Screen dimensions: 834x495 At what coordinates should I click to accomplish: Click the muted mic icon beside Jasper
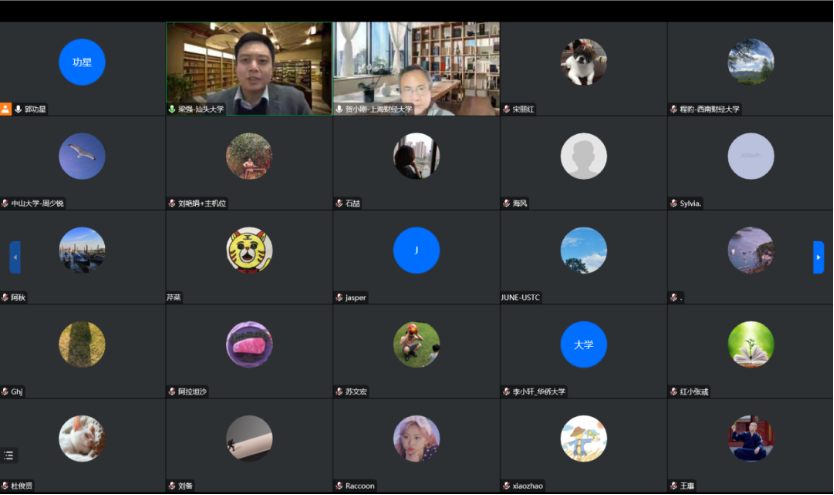click(x=339, y=298)
